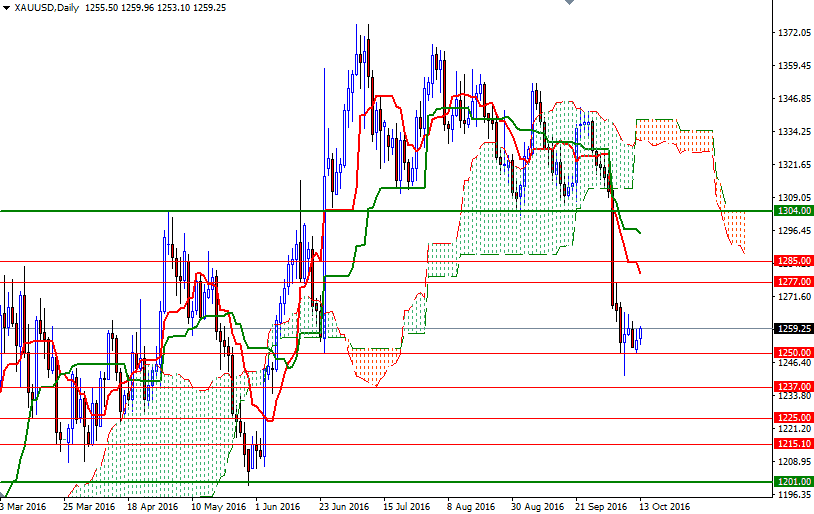The width and height of the screenshot is (814, 514).
Task: Click the current price label 1259.25
Action: (793, 329)
